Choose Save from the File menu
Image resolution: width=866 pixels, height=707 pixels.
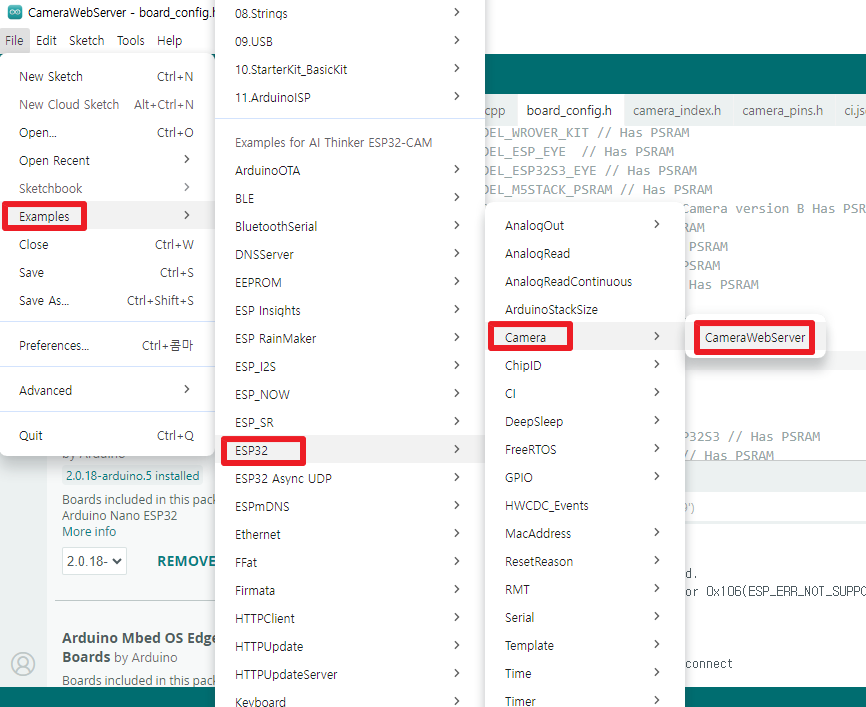(107, 272)
